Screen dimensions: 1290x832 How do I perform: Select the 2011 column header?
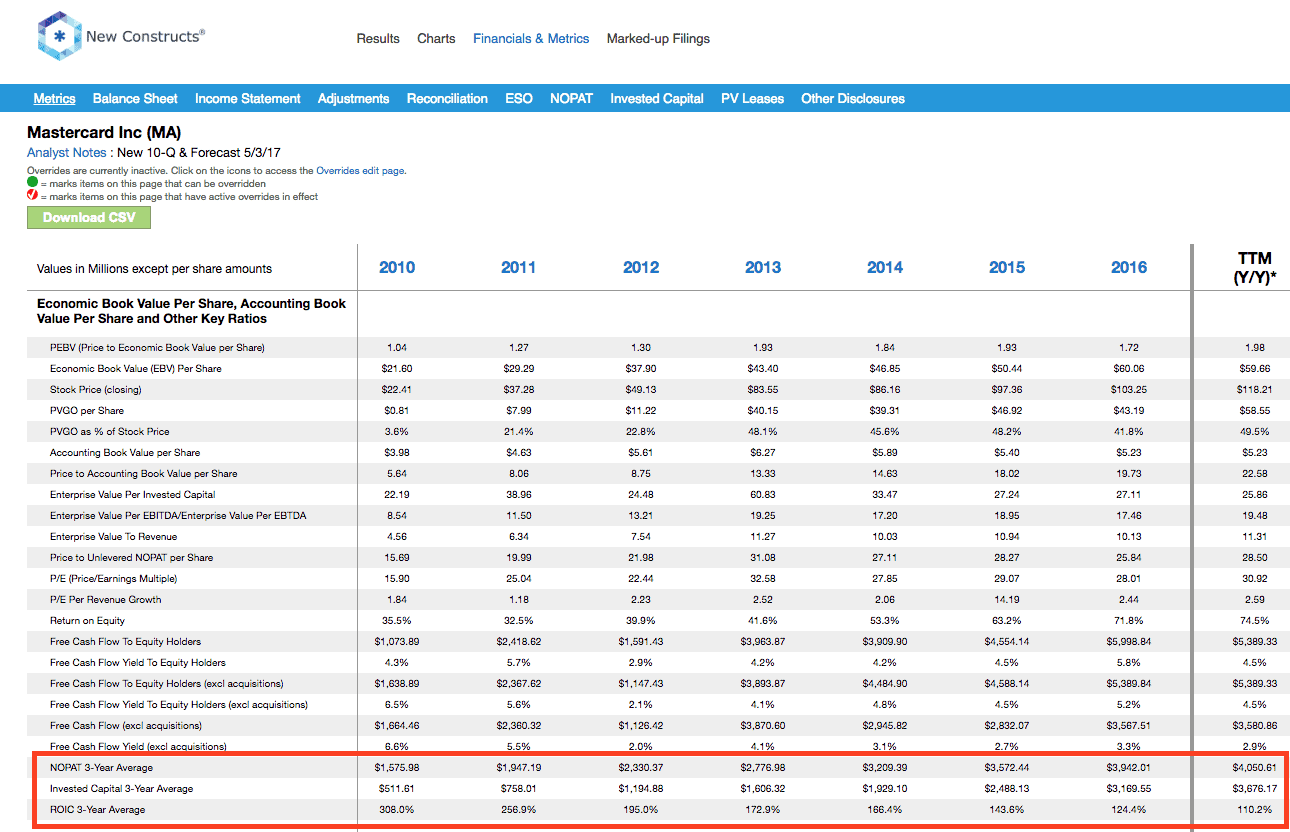click(518, 267)
